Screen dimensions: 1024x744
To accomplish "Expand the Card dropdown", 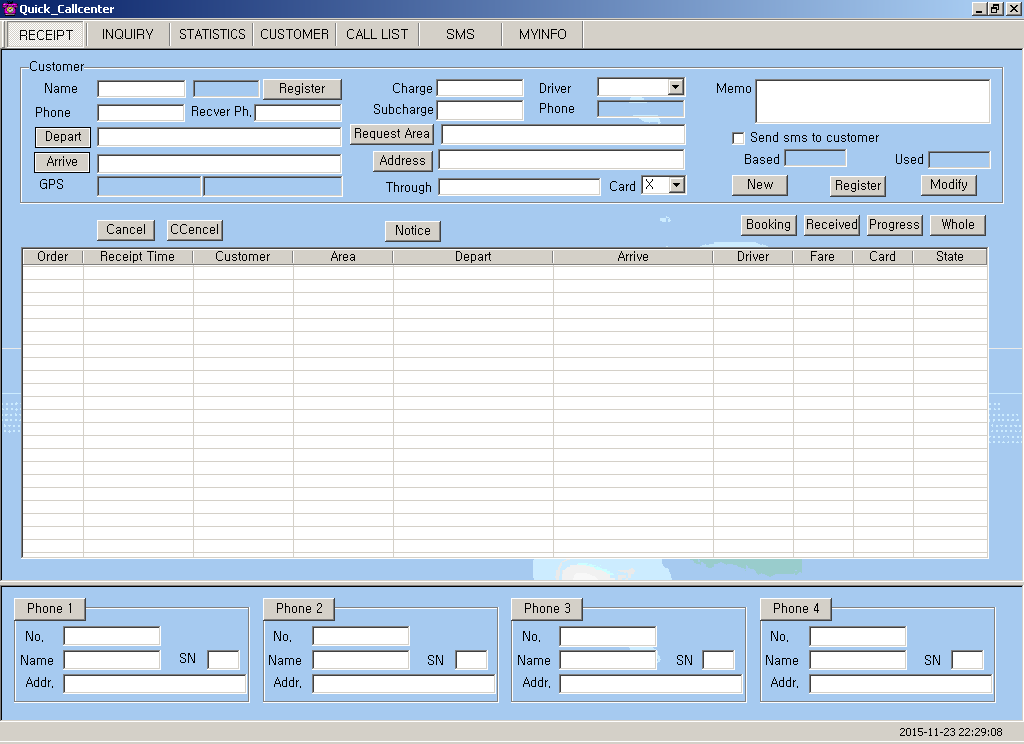I will point(677,185).
